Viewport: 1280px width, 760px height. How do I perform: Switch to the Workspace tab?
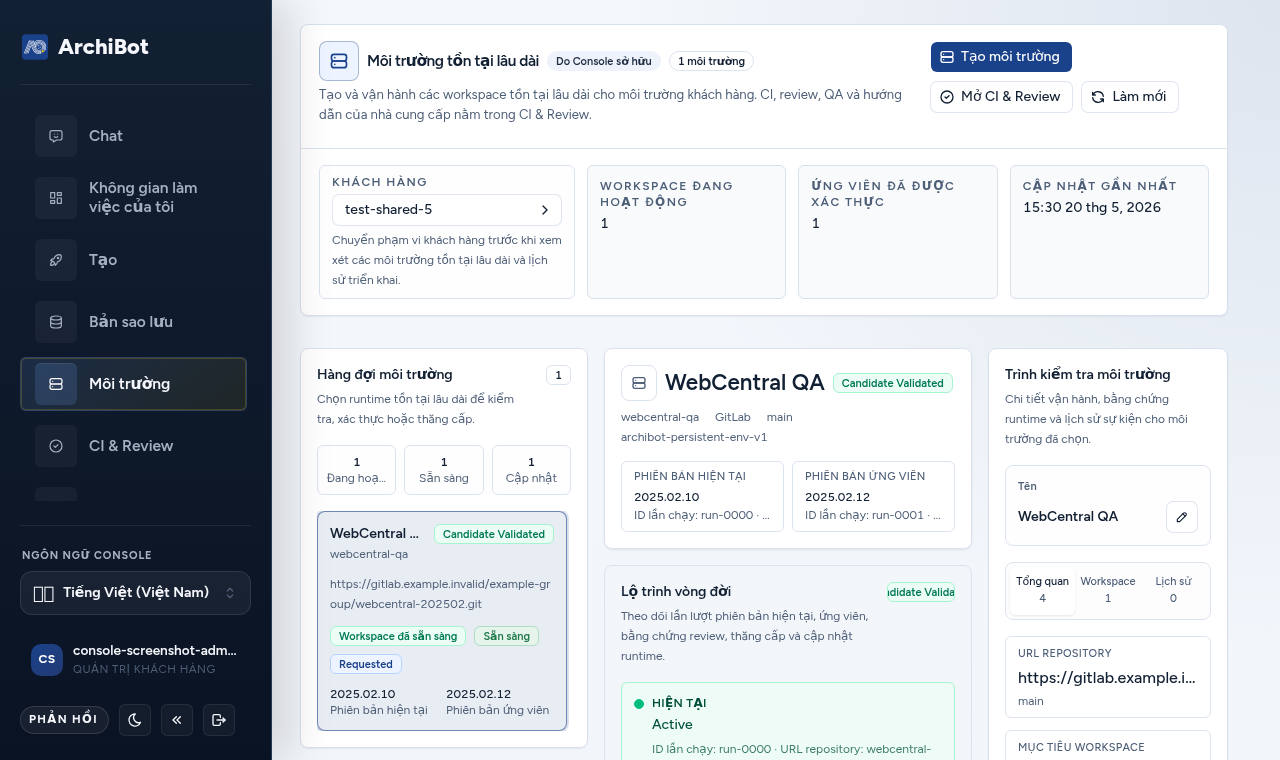[x=1108, y=590]
